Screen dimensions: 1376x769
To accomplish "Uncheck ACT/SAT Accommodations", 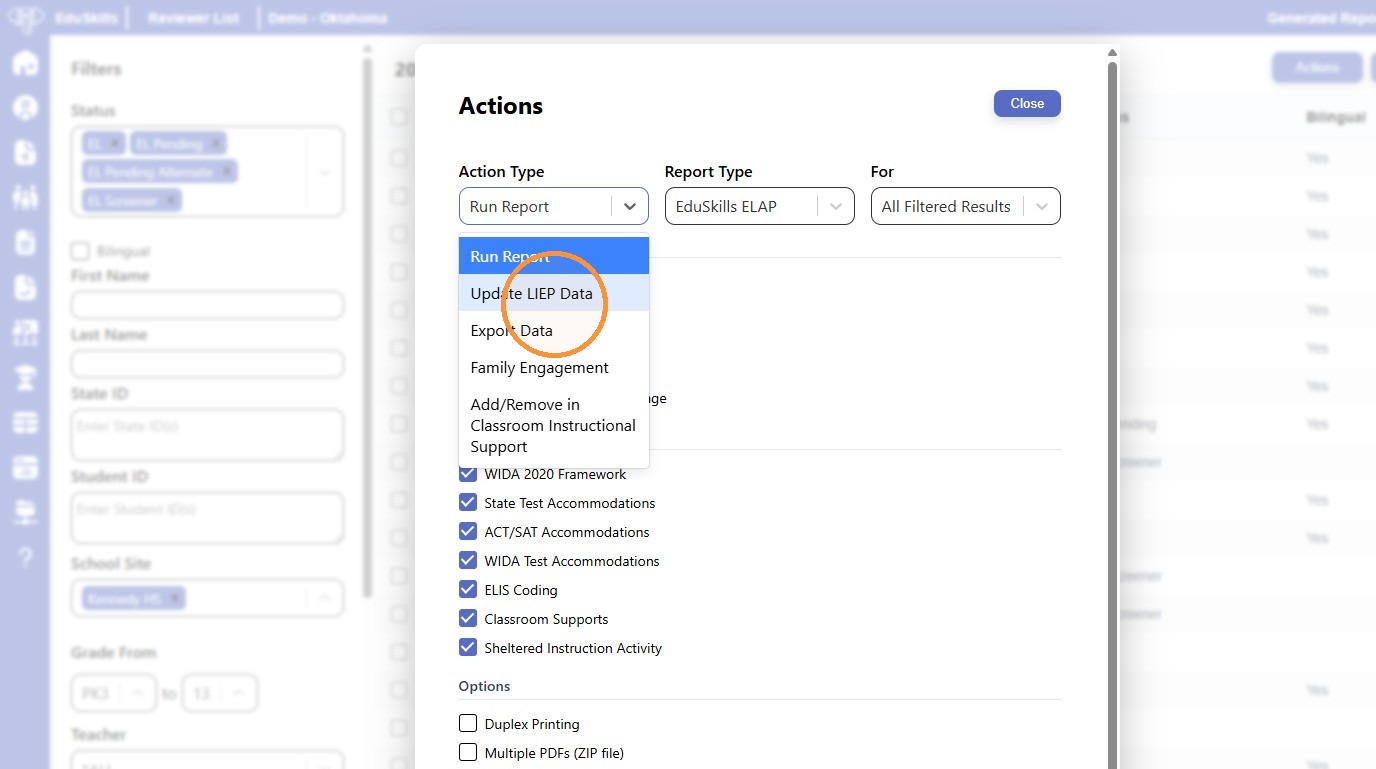I will coord(468,531).
